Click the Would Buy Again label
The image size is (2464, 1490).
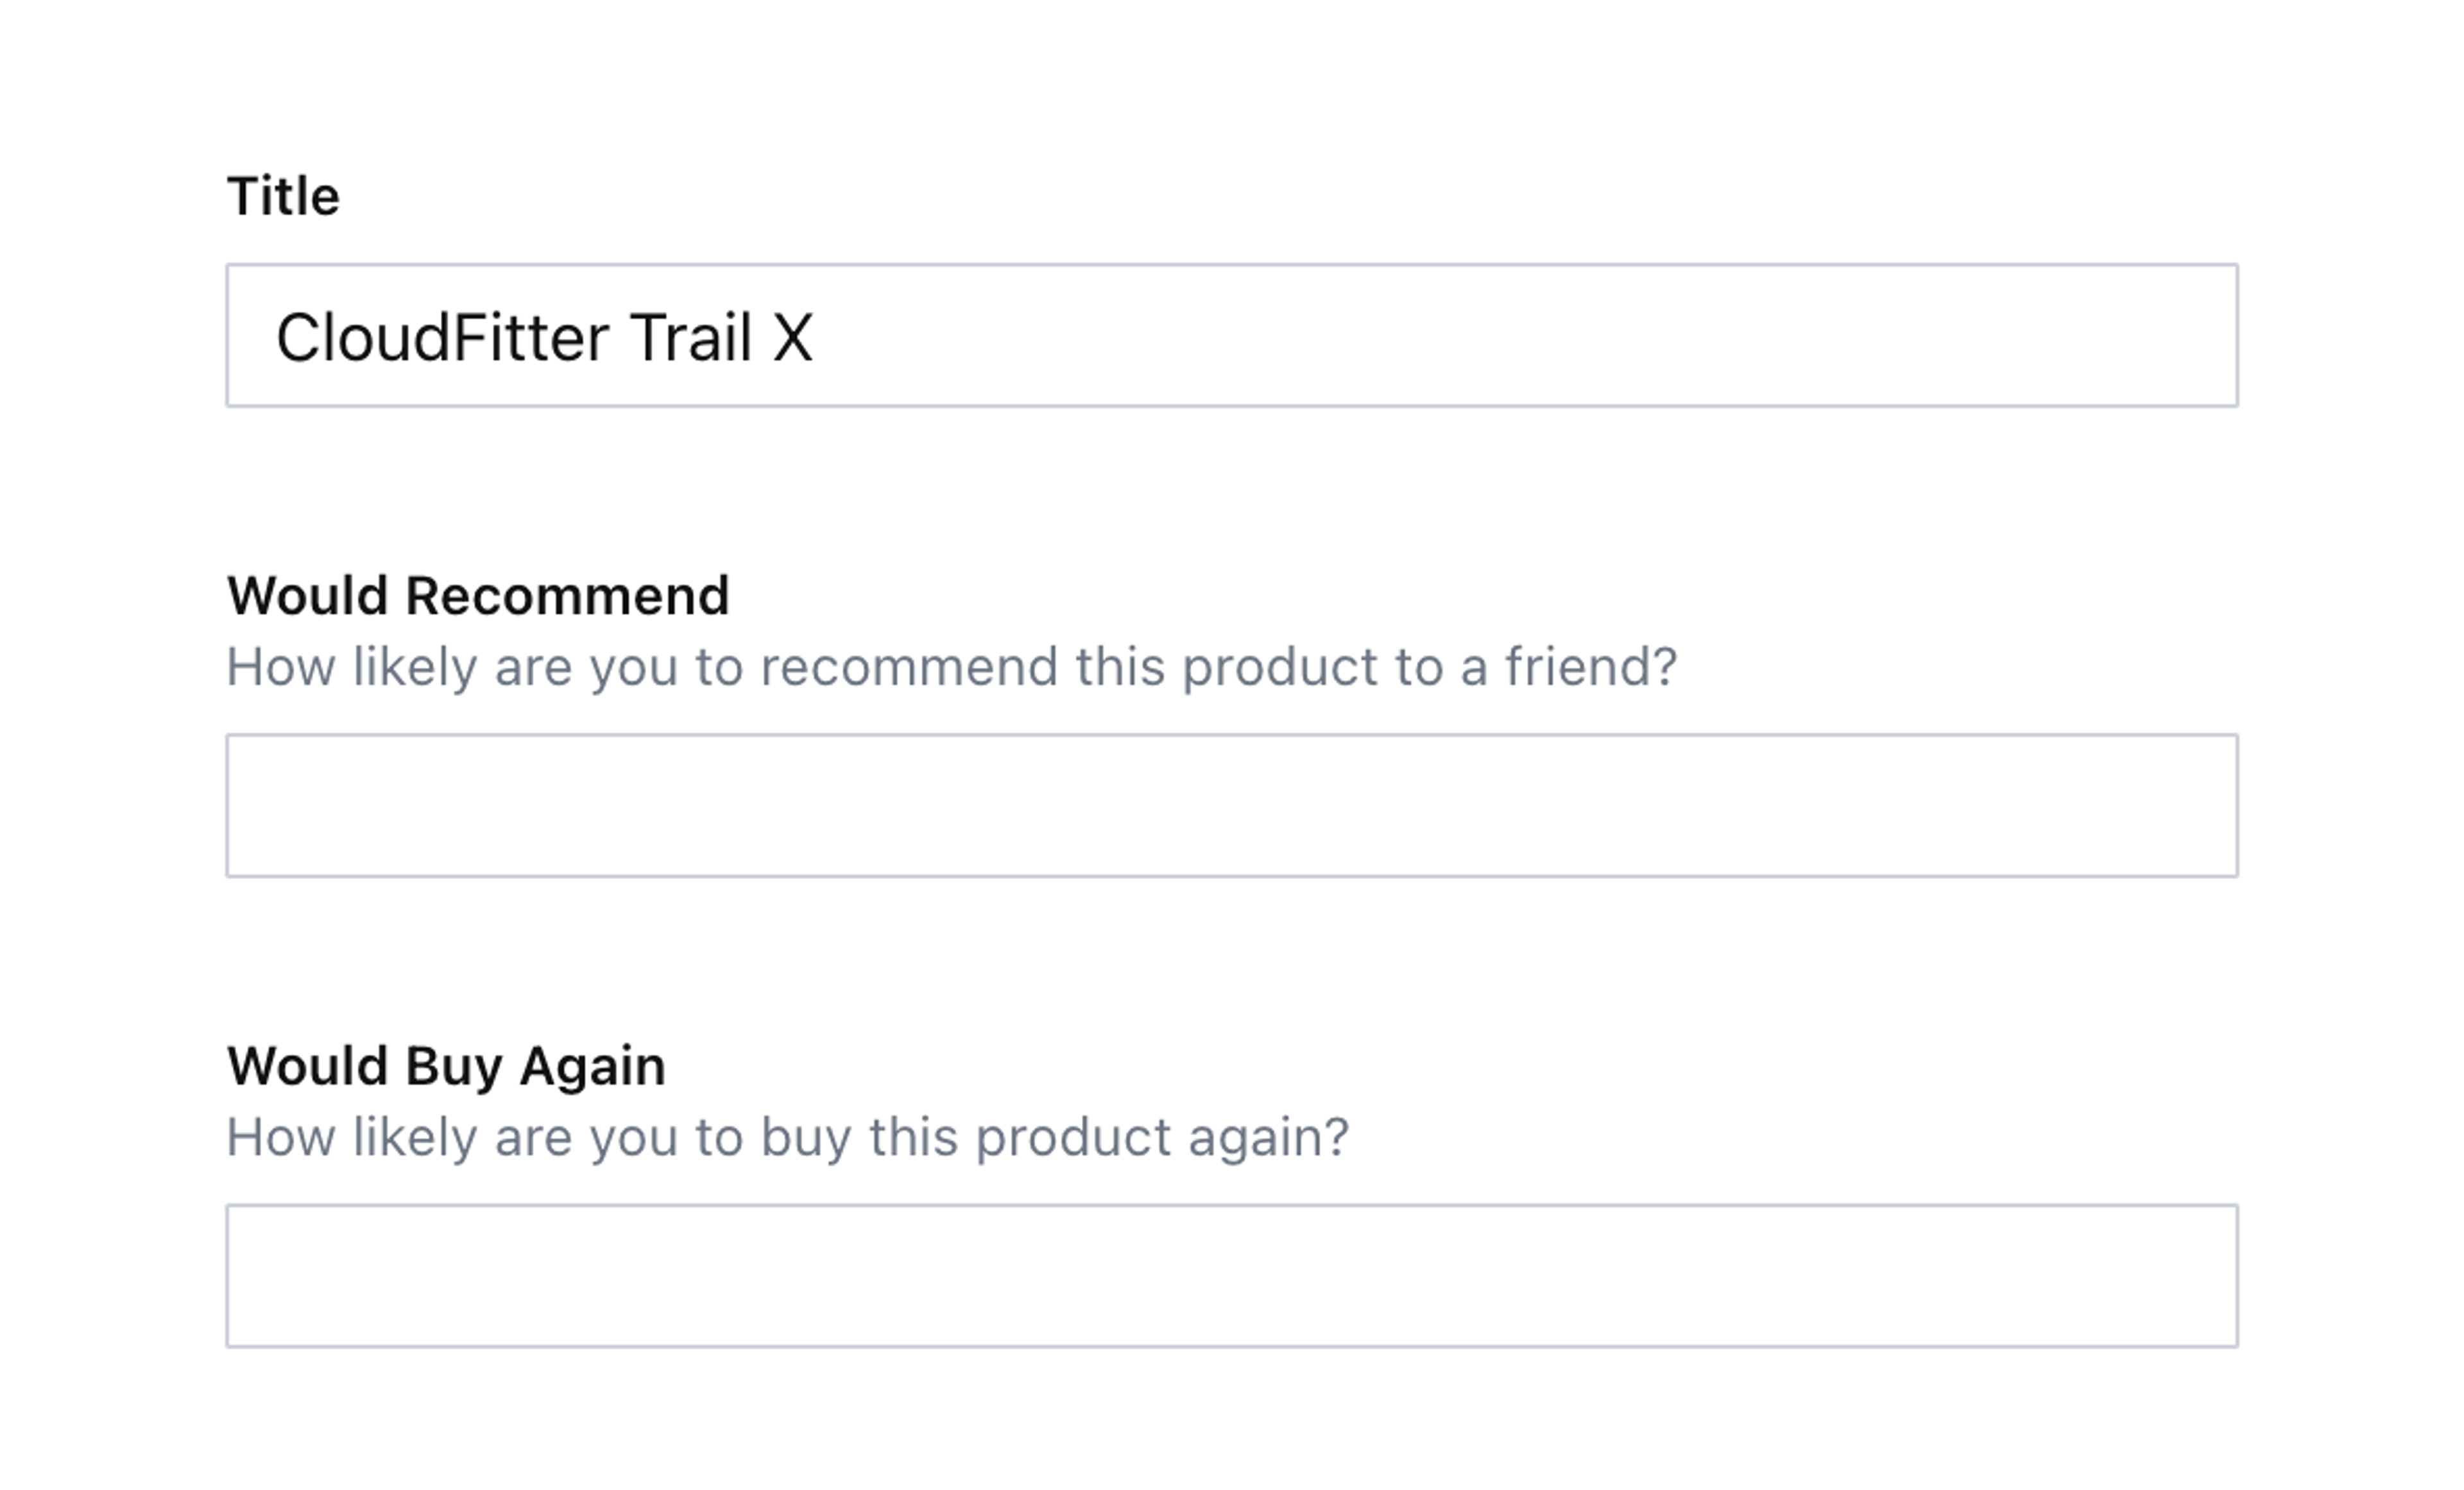[x=446, y=1066]
